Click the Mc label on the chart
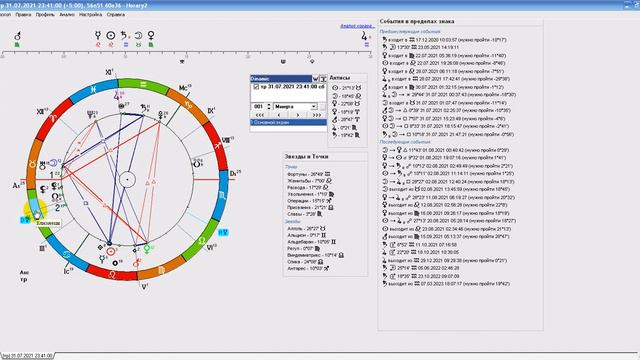640x360 pixels. [x=184, y=88]
